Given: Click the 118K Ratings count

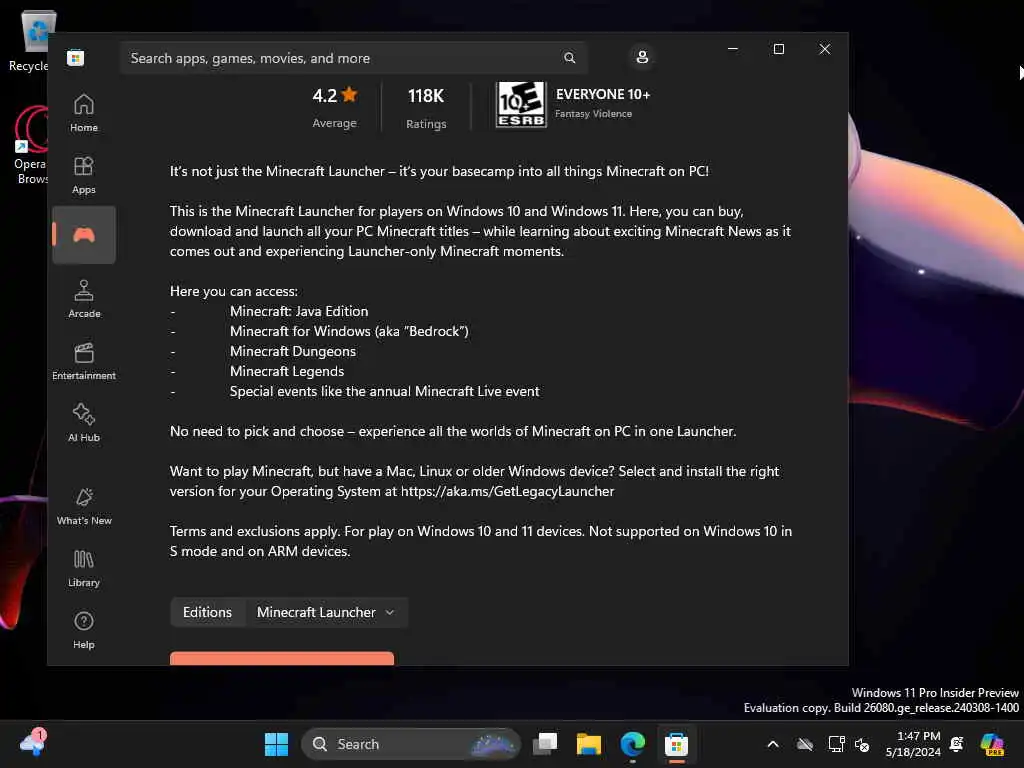Looking at the screenshot, I should point(426,108).
